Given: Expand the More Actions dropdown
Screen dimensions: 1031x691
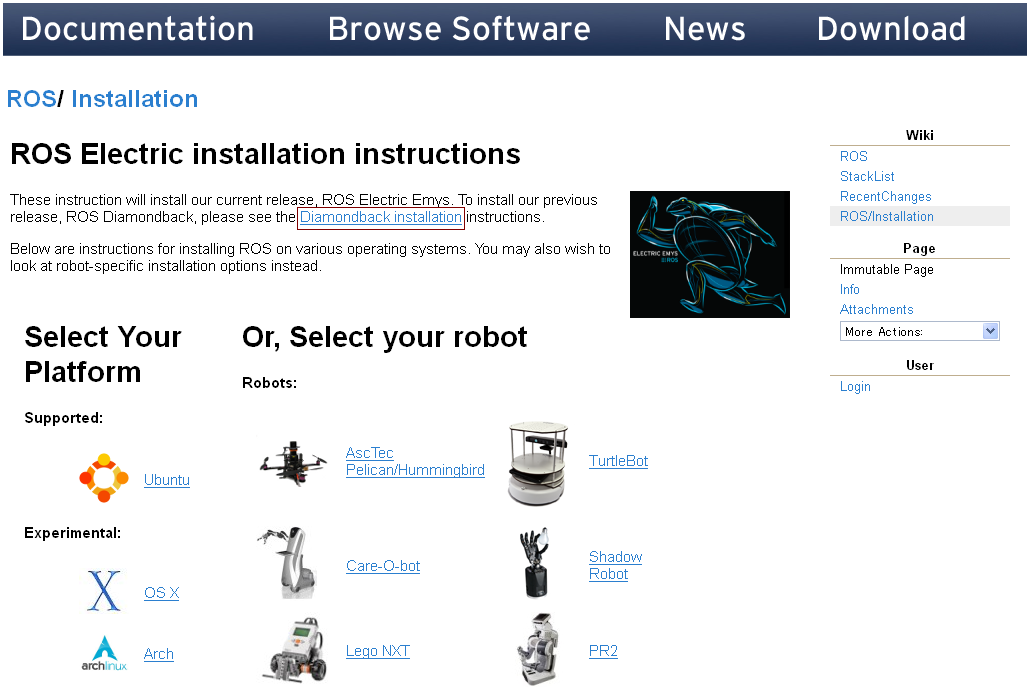Looking at the screenshot, I should click(919, 331).
